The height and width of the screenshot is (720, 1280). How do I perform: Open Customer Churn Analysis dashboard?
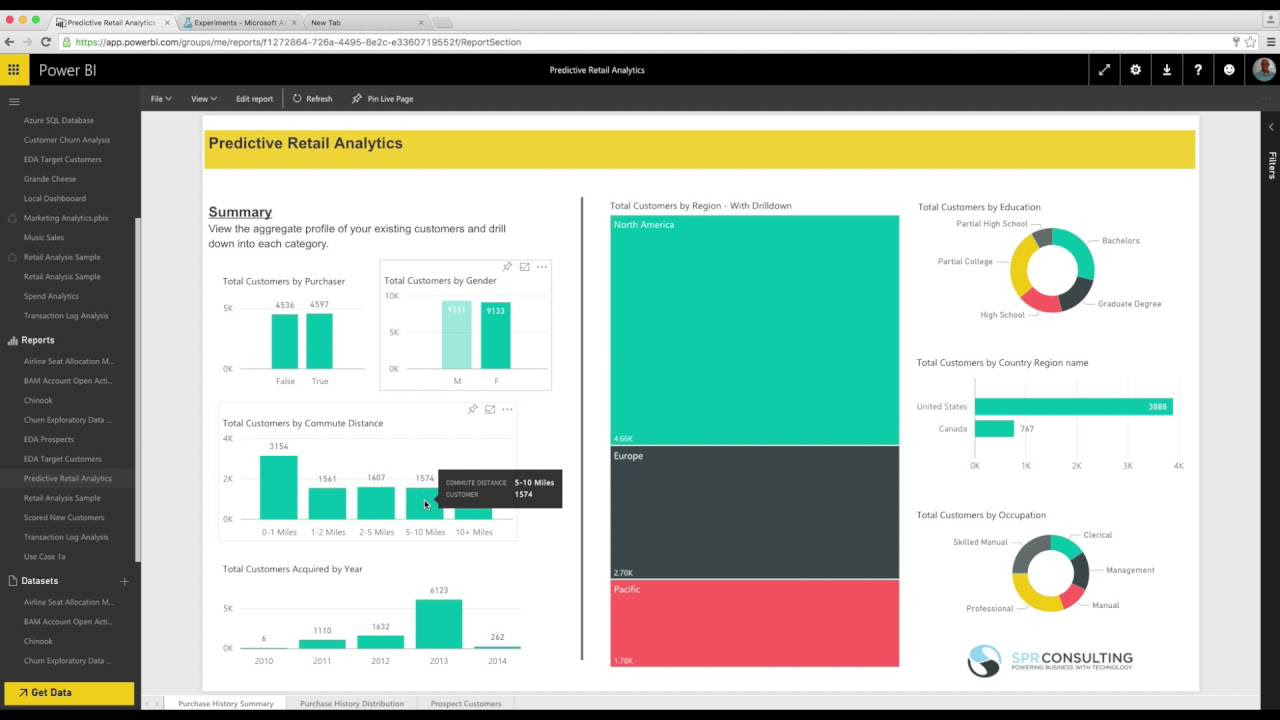(x=67, y=140)
